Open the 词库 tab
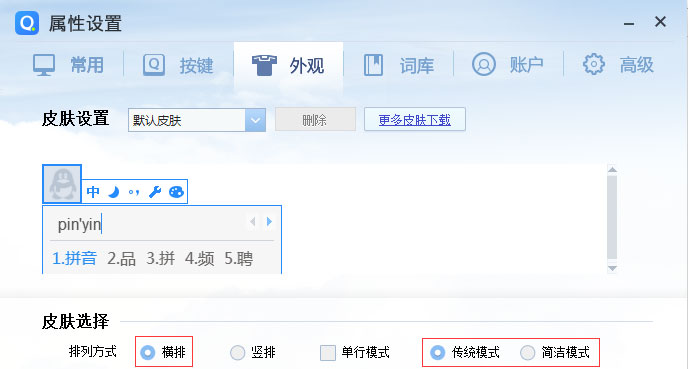Image resolution: width=688 pixels, height=369 pixels. (398, 65)
